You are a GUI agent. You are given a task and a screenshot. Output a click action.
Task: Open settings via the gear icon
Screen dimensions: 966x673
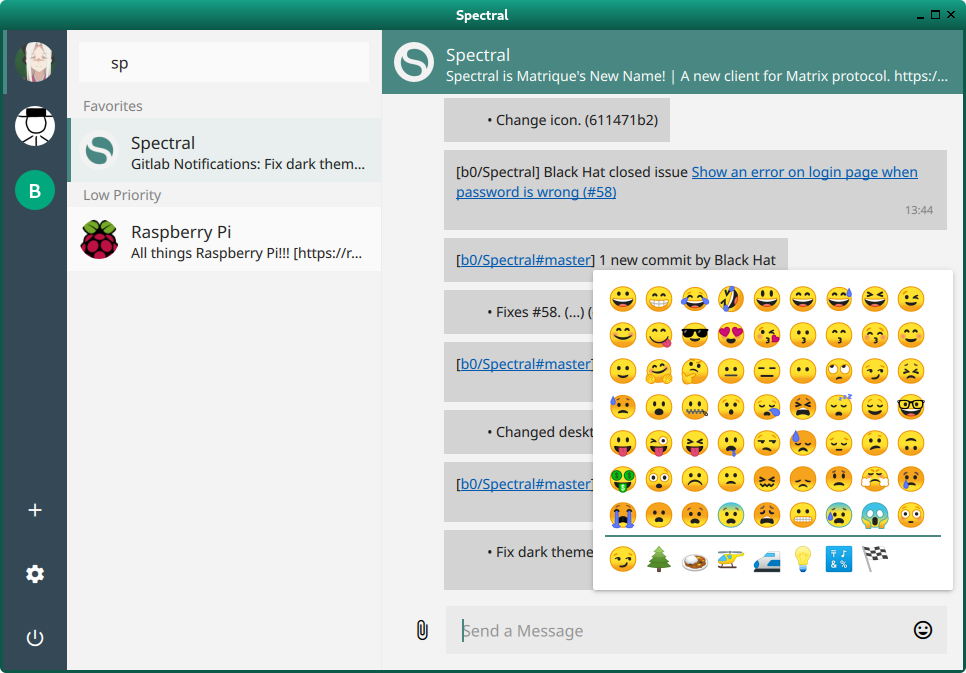click(35, 574)
